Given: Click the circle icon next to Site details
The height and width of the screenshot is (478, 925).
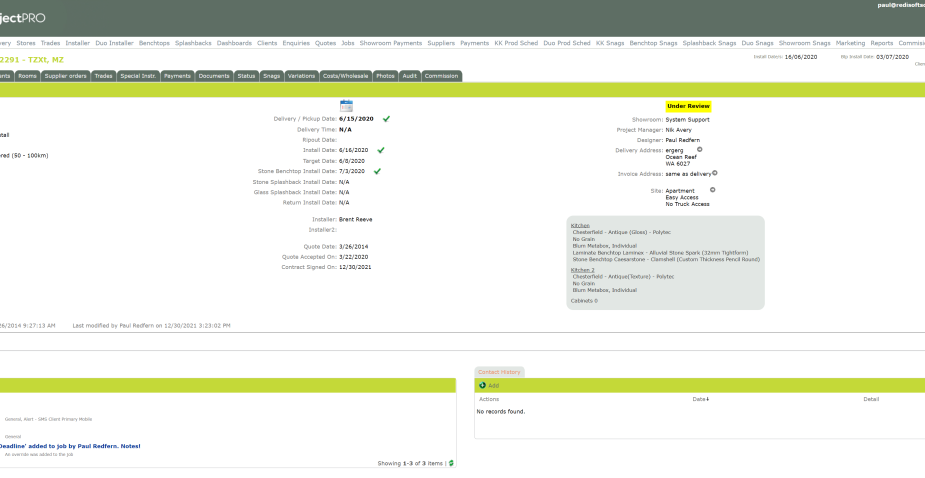Looking at the screenshot, I should click(712, 190).
